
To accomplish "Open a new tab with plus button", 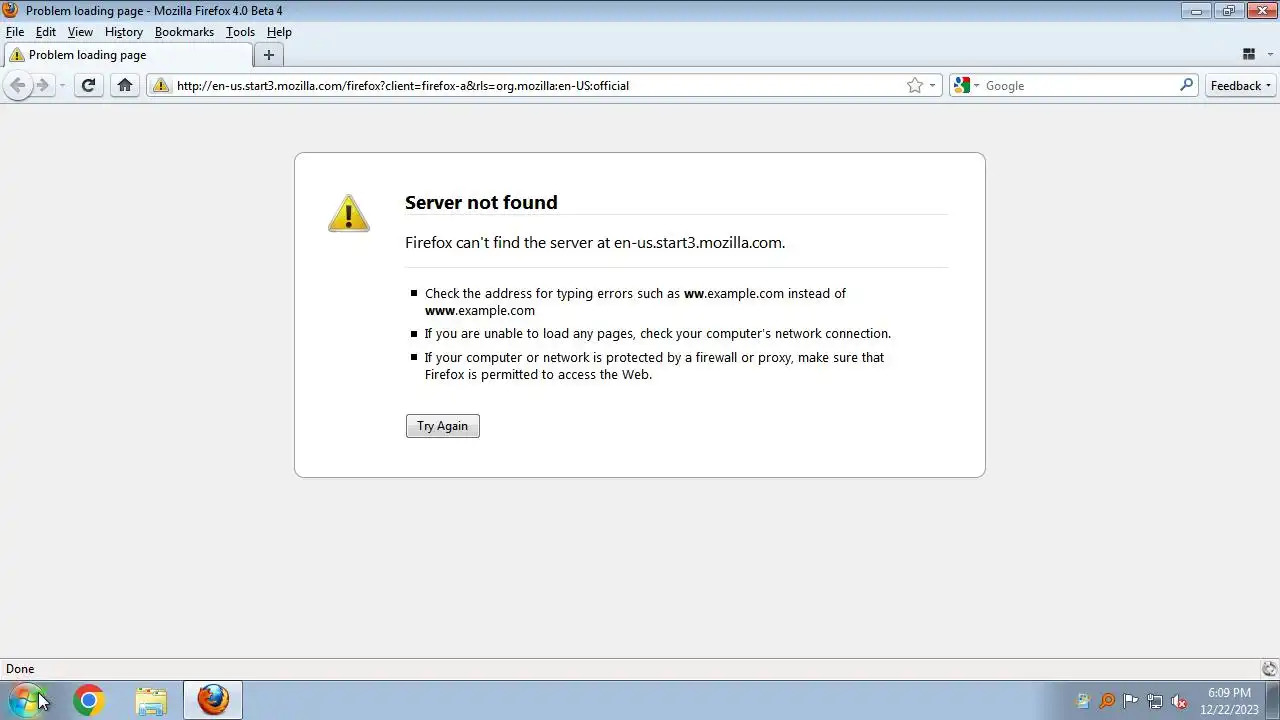I will click(268, 55).
